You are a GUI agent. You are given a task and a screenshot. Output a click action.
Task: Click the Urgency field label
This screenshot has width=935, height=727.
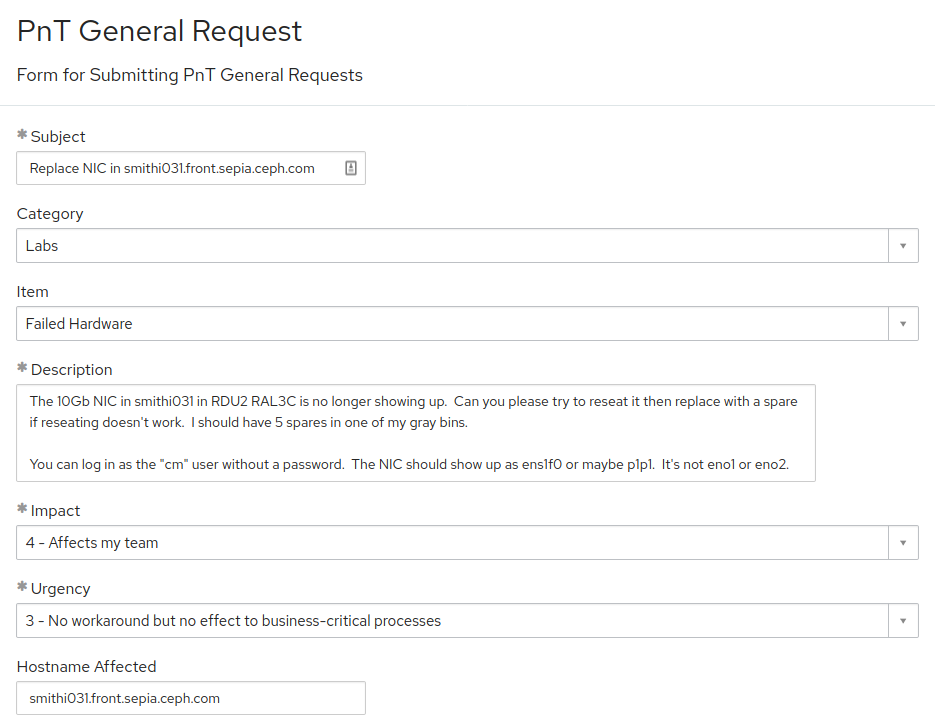click(60, 589)
